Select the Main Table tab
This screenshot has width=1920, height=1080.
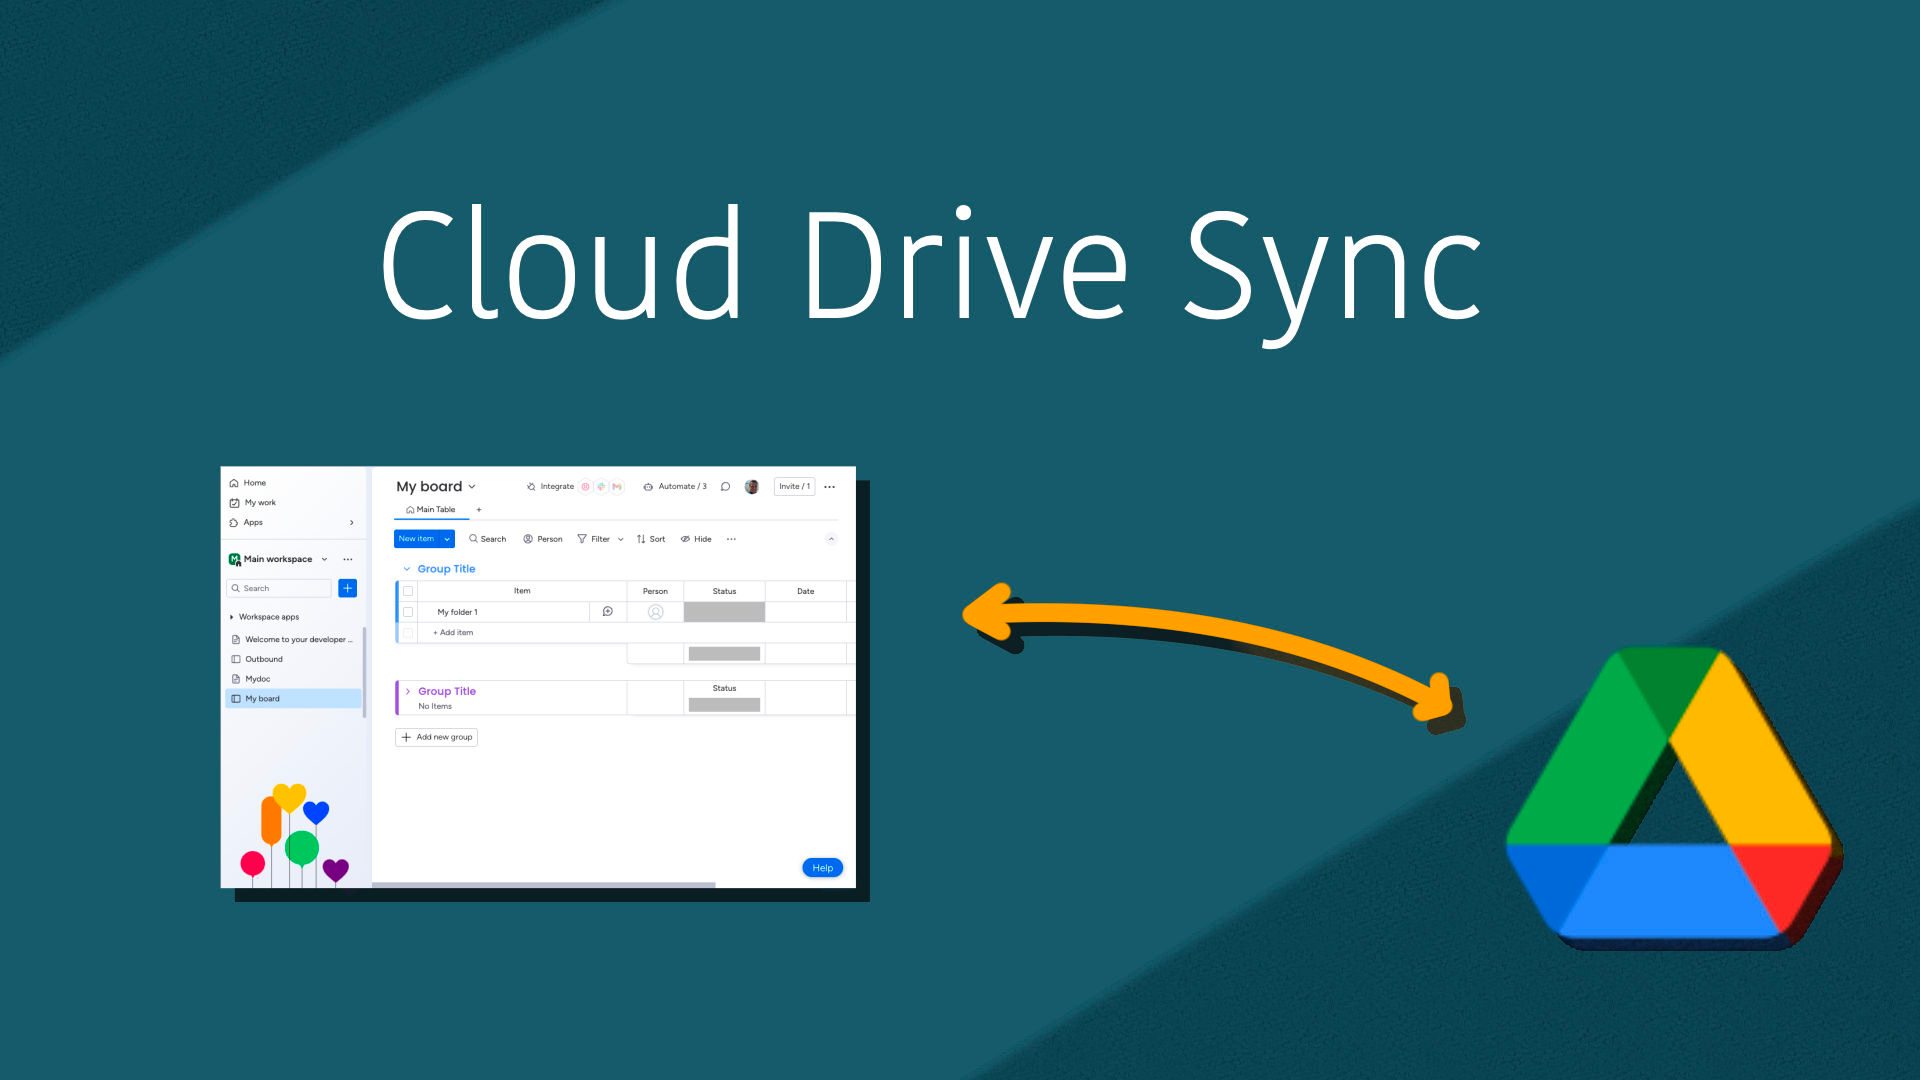tap(431, 510)
